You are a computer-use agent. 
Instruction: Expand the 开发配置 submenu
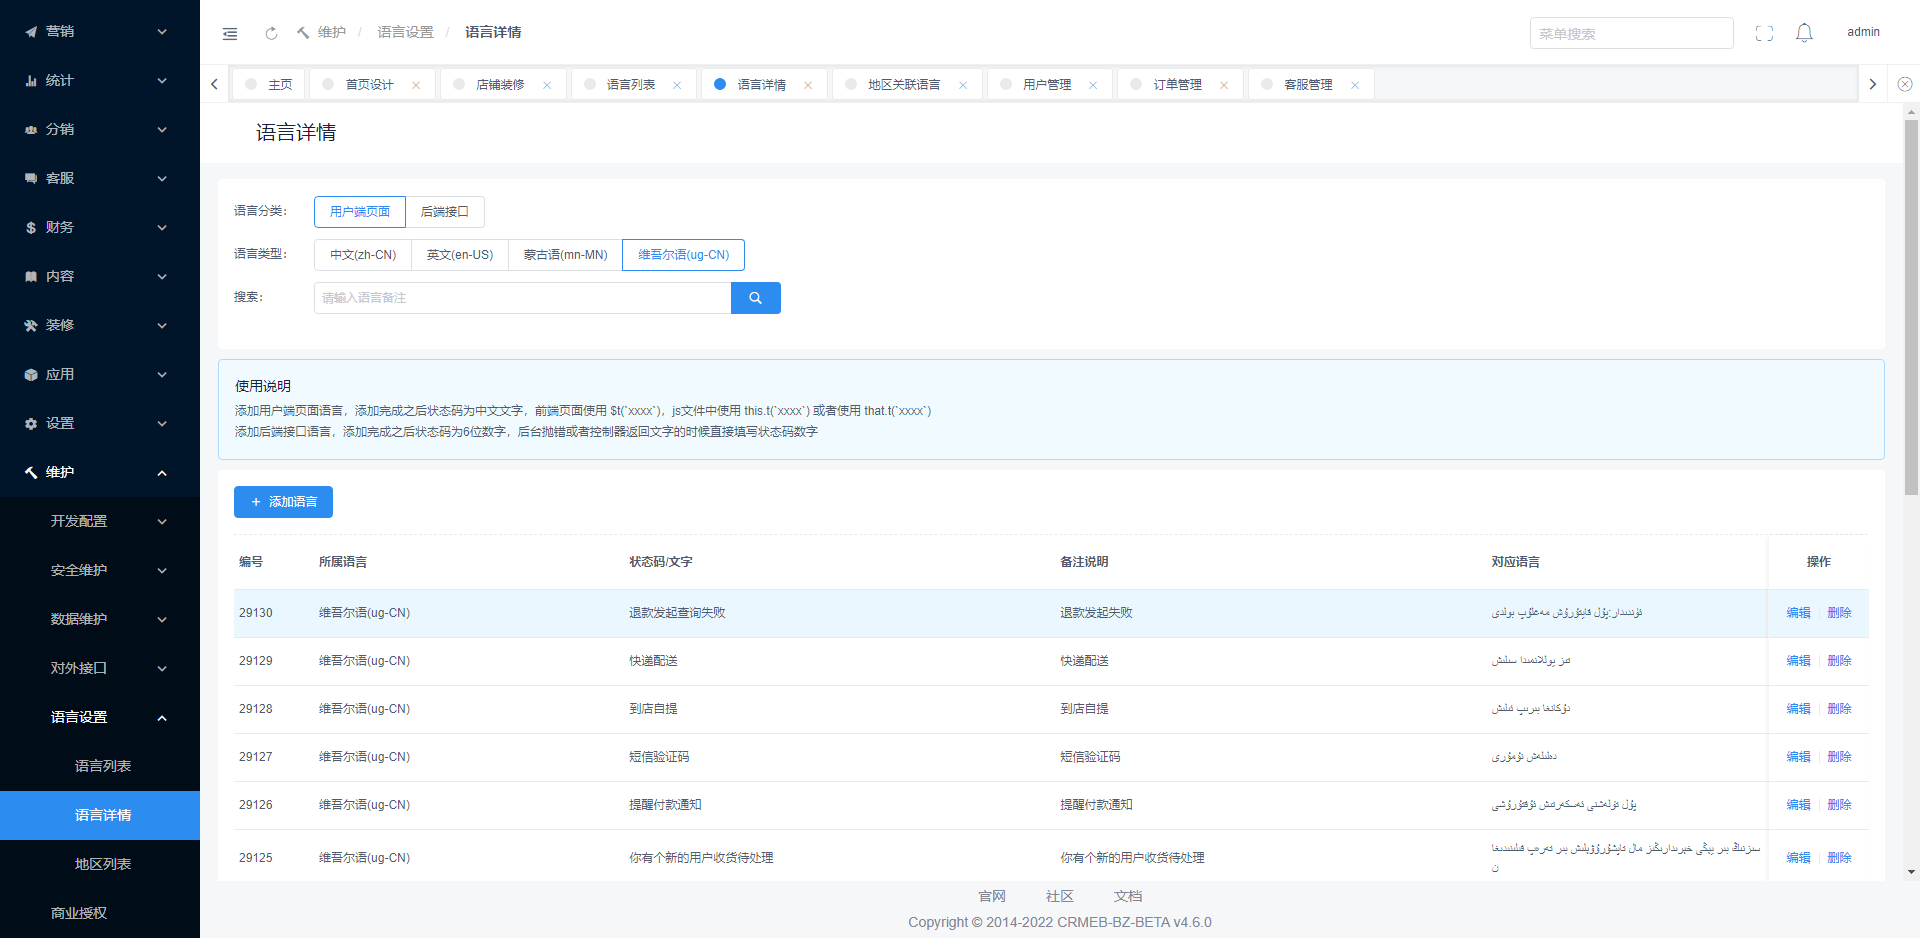point(100,522)
